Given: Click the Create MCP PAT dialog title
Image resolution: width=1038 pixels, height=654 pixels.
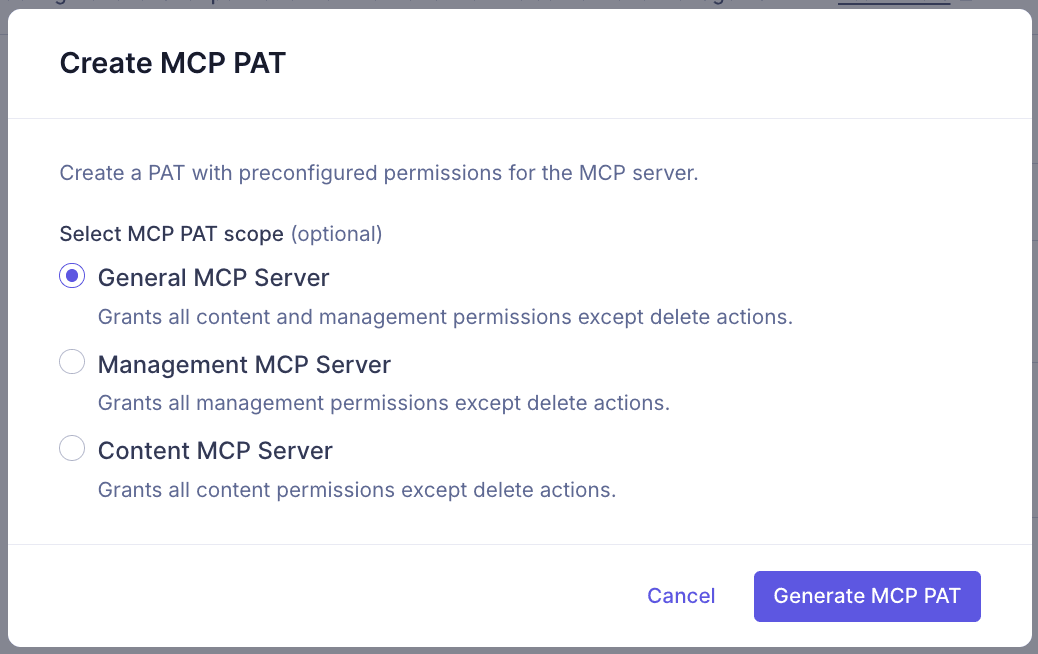Looking at the screenshot, I should [172, 62].
